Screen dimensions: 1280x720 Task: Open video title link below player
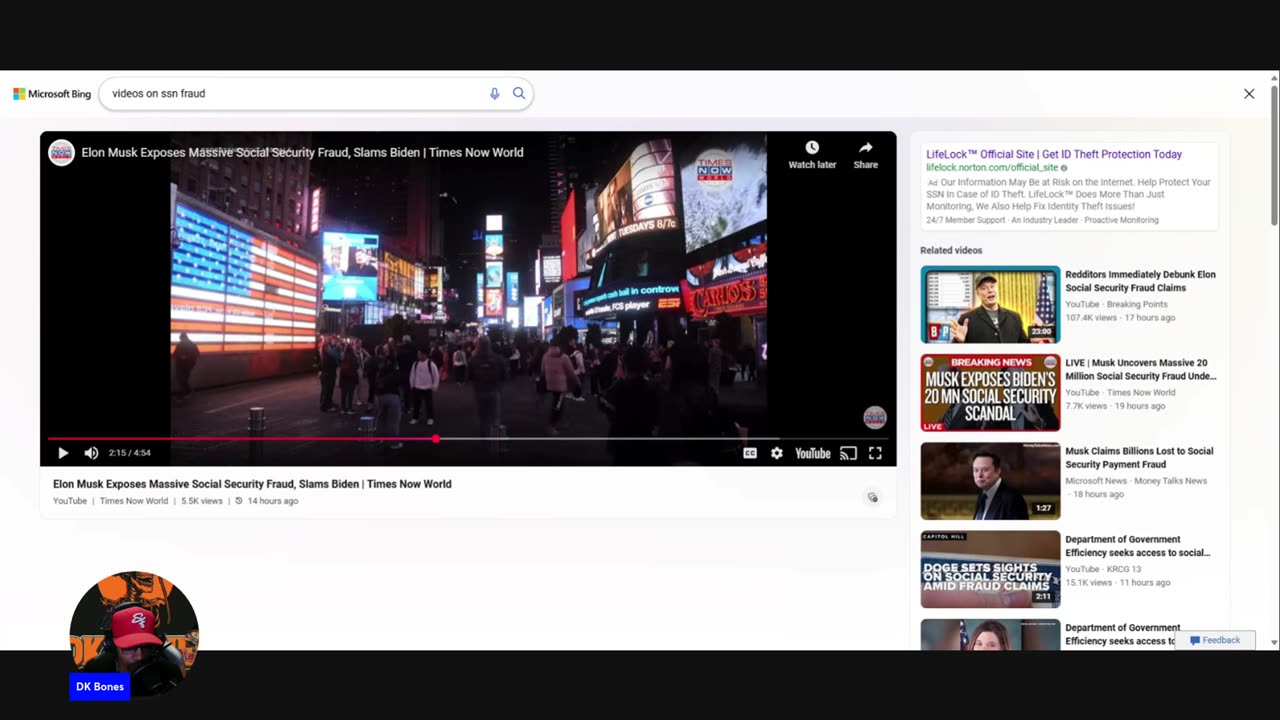252,484
